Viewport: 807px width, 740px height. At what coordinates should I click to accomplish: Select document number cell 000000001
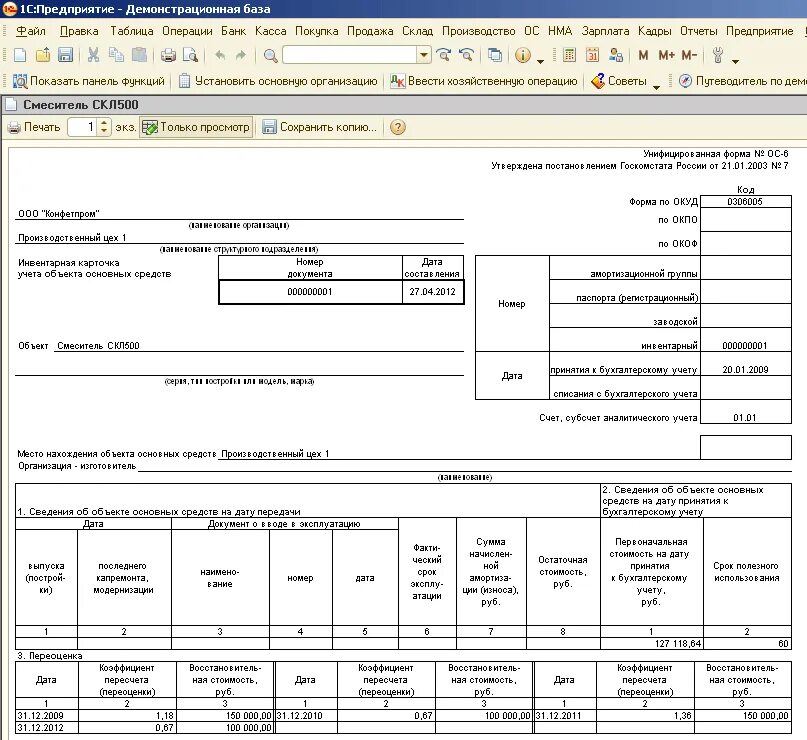(310, 292)
